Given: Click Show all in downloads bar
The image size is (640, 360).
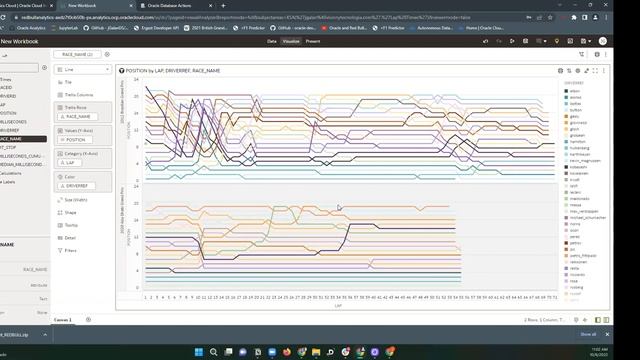Looking at the screenshot, I should coord(588,334).
